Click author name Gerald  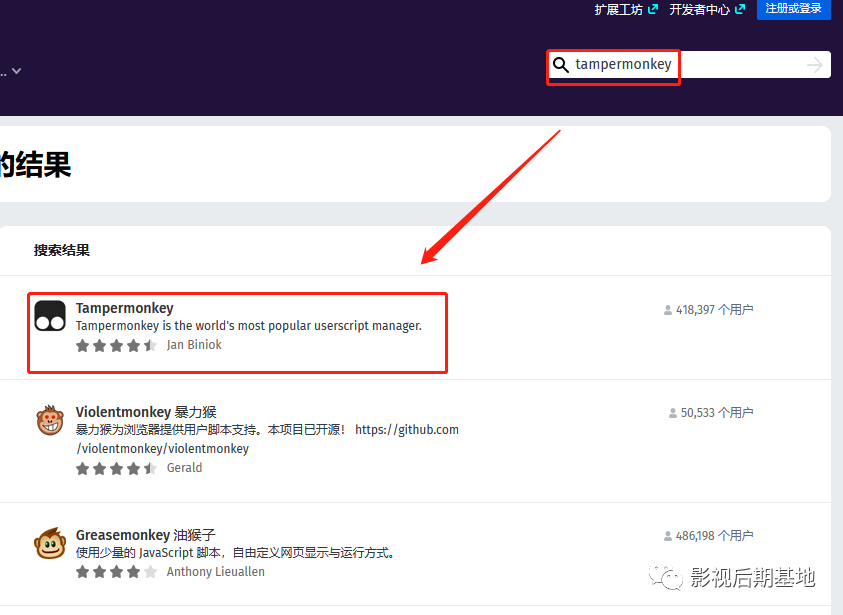(x=184, y=468)
